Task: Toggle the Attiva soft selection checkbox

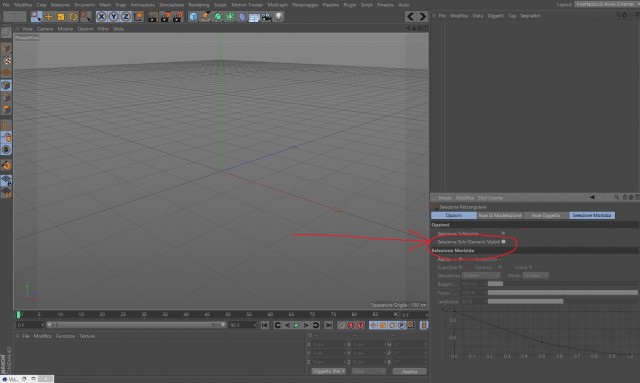Action: [460, 259]
